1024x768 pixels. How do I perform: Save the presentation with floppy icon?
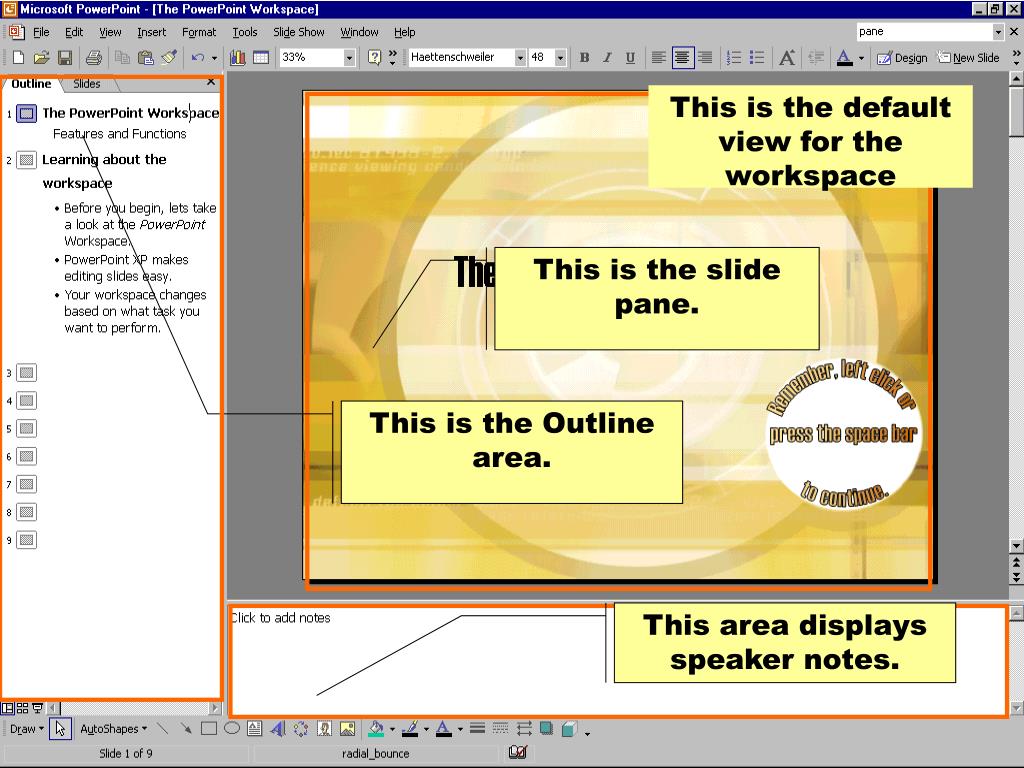pyautogui.click(x=65, y=57)
